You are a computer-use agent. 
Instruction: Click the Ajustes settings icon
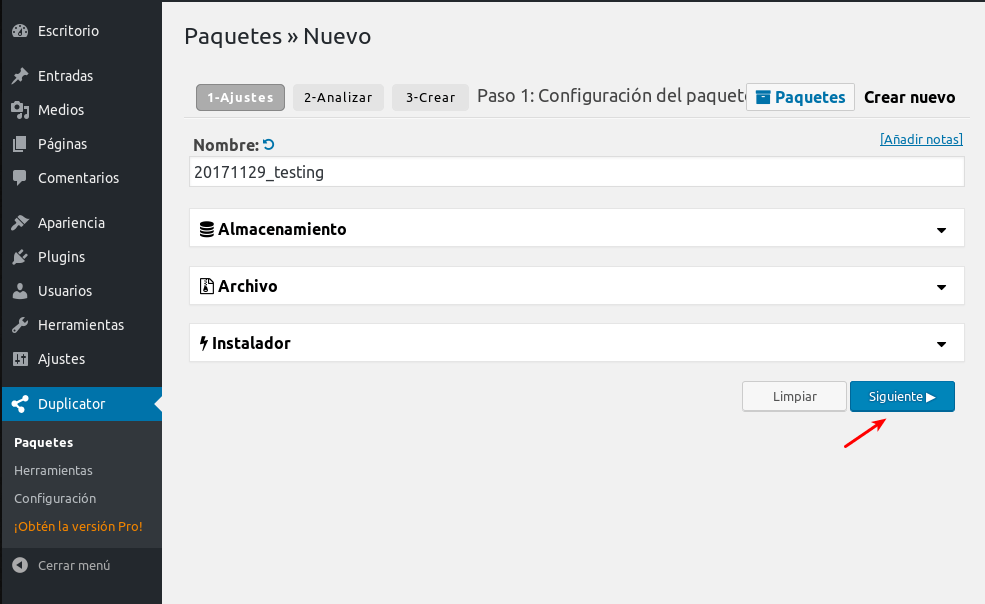point(19,359)
